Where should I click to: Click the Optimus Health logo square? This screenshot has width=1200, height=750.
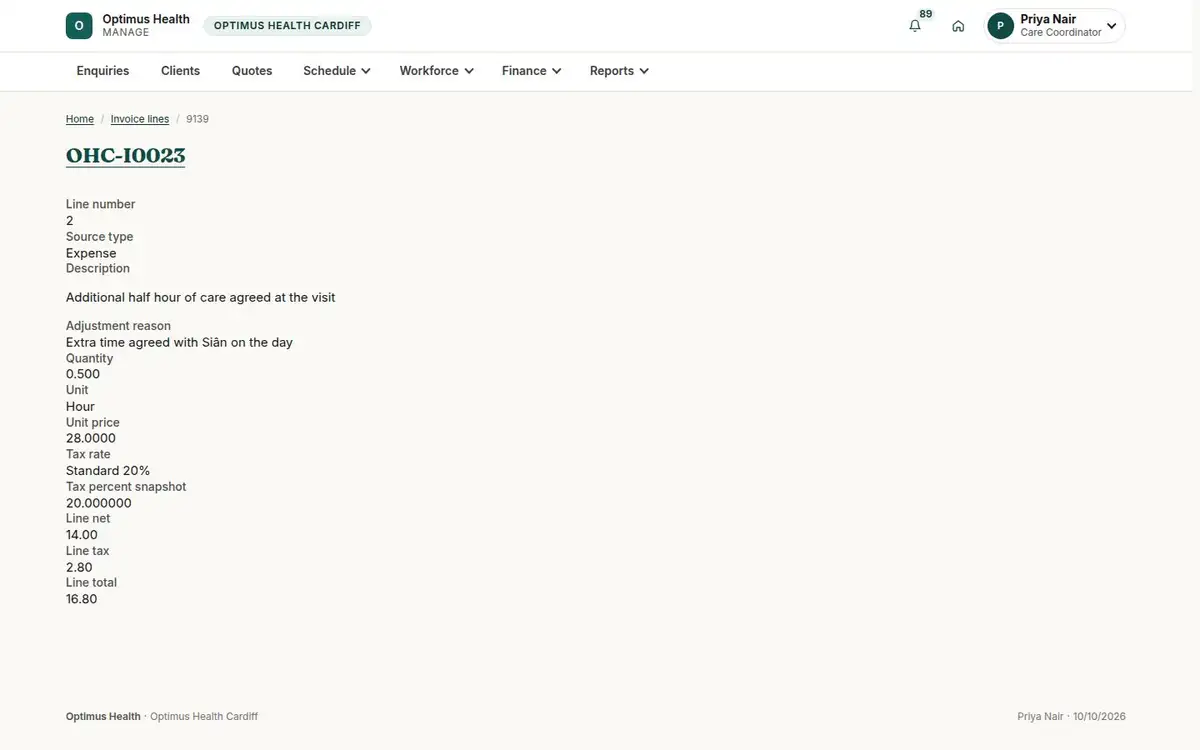click(79, 26)
